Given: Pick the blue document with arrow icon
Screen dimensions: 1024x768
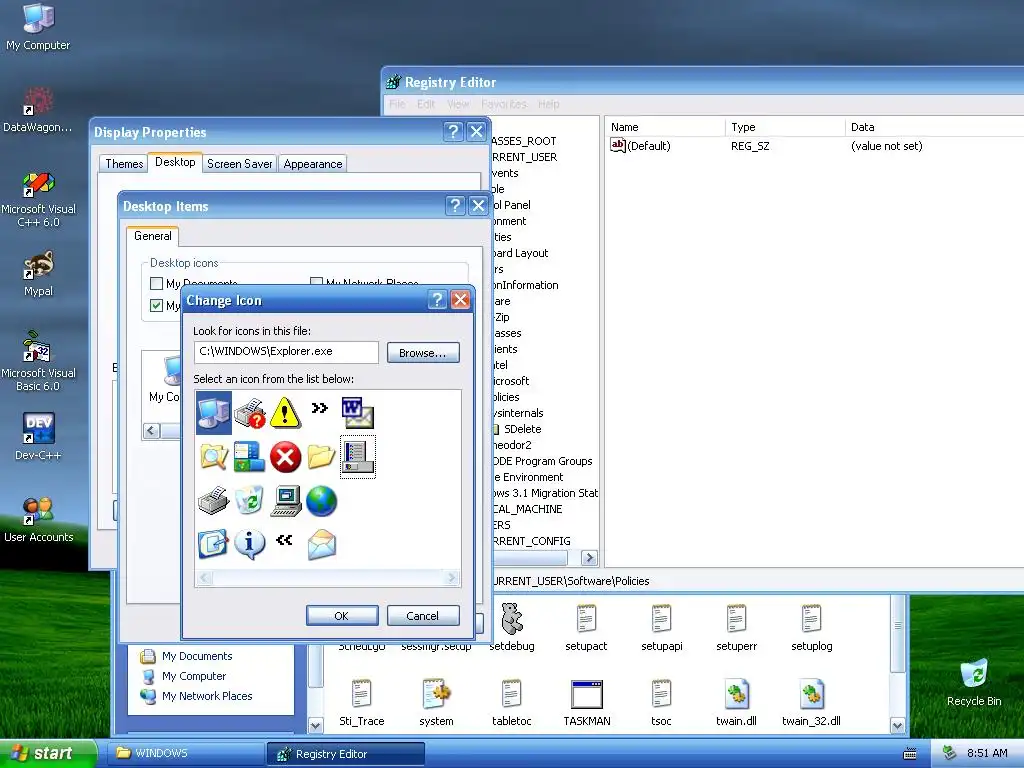Looking at the screenshot, I should point(214,545).
